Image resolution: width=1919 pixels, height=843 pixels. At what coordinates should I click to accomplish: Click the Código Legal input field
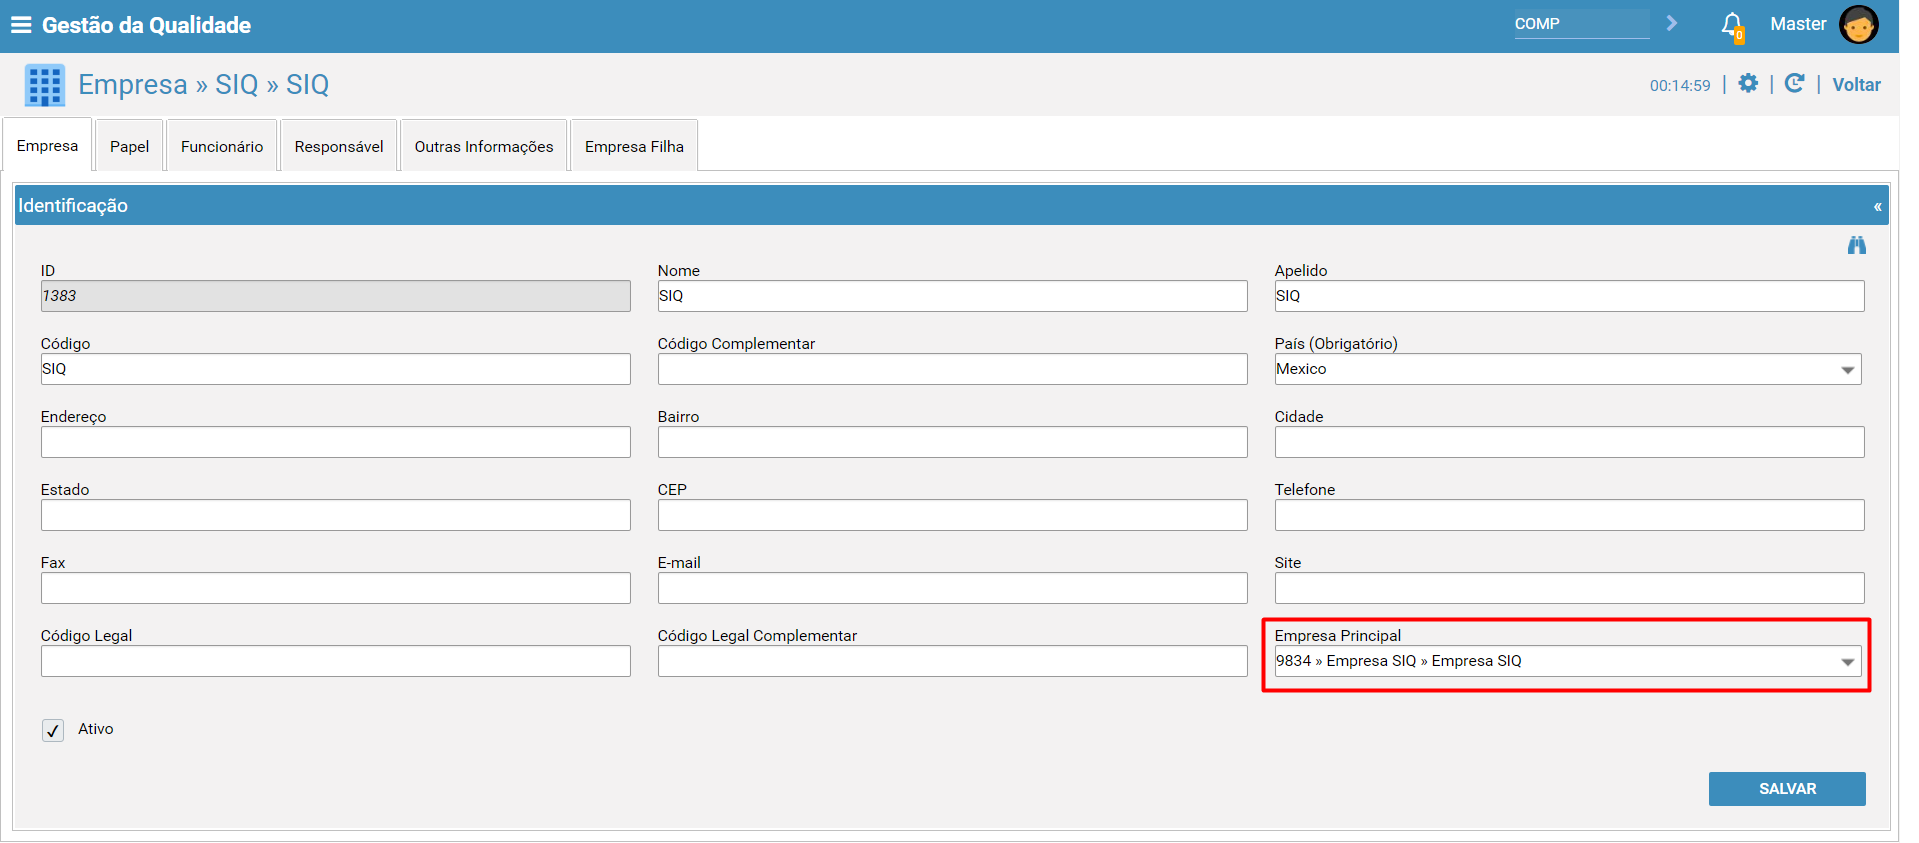tap(335, 661)
